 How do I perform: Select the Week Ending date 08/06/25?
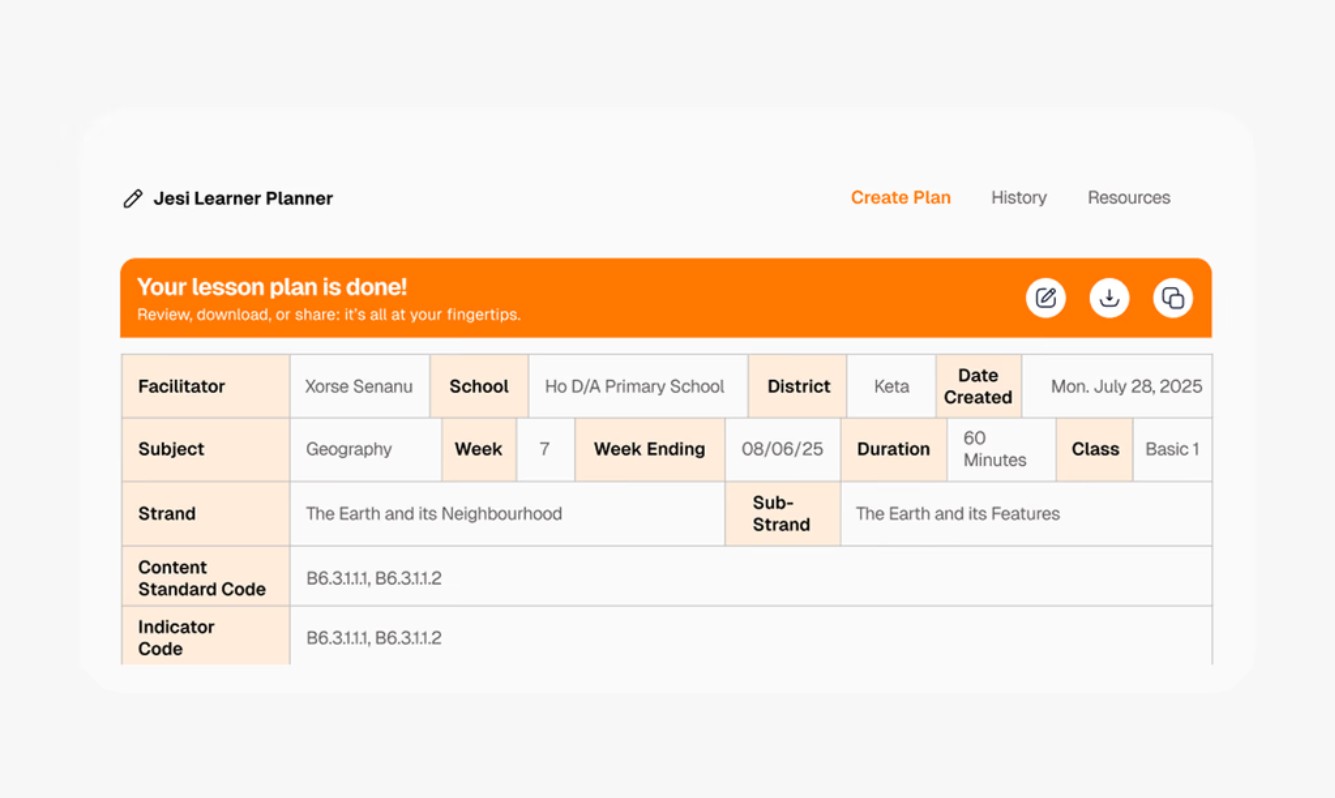click(782, 449)
